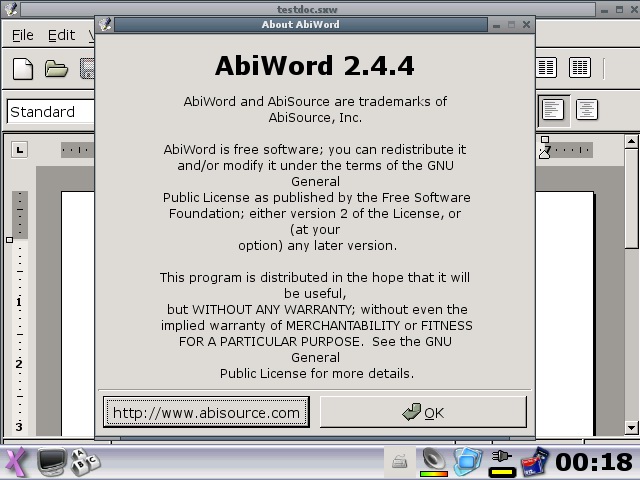This screenshot has width=640, height=480.
Task: Click the Open file folder icon
Action: pos(56,69)
